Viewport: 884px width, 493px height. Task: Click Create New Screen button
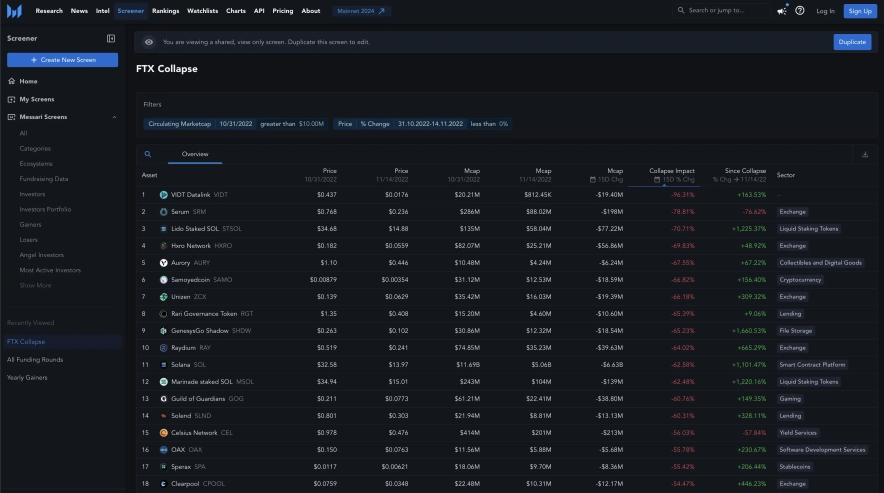click(62, 60)
